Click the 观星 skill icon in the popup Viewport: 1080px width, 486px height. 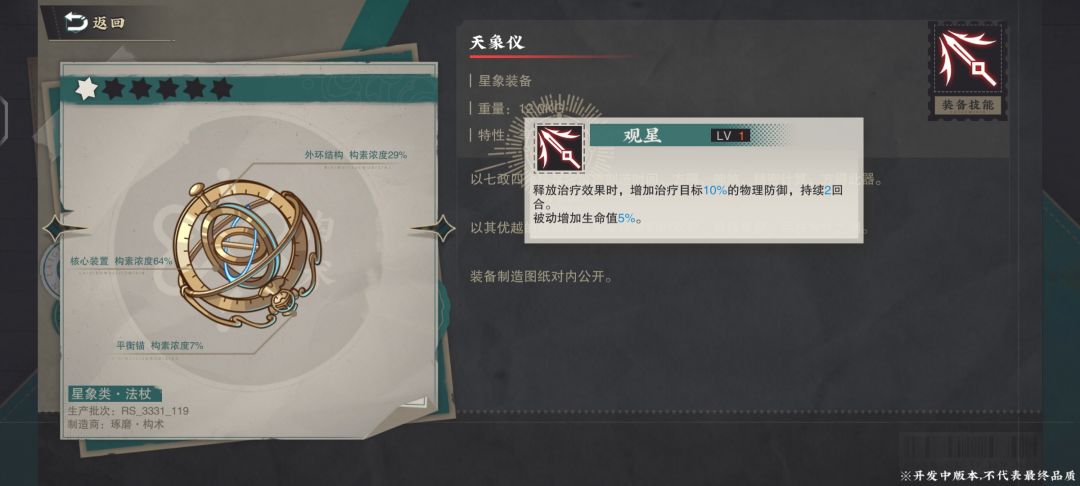coord(558,147)
